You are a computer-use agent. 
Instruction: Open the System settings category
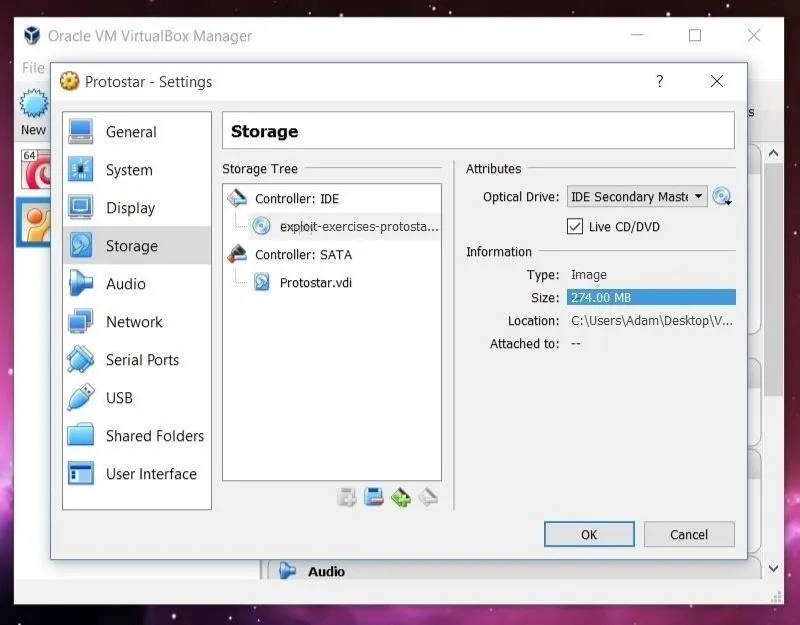[x=137, y=170]
